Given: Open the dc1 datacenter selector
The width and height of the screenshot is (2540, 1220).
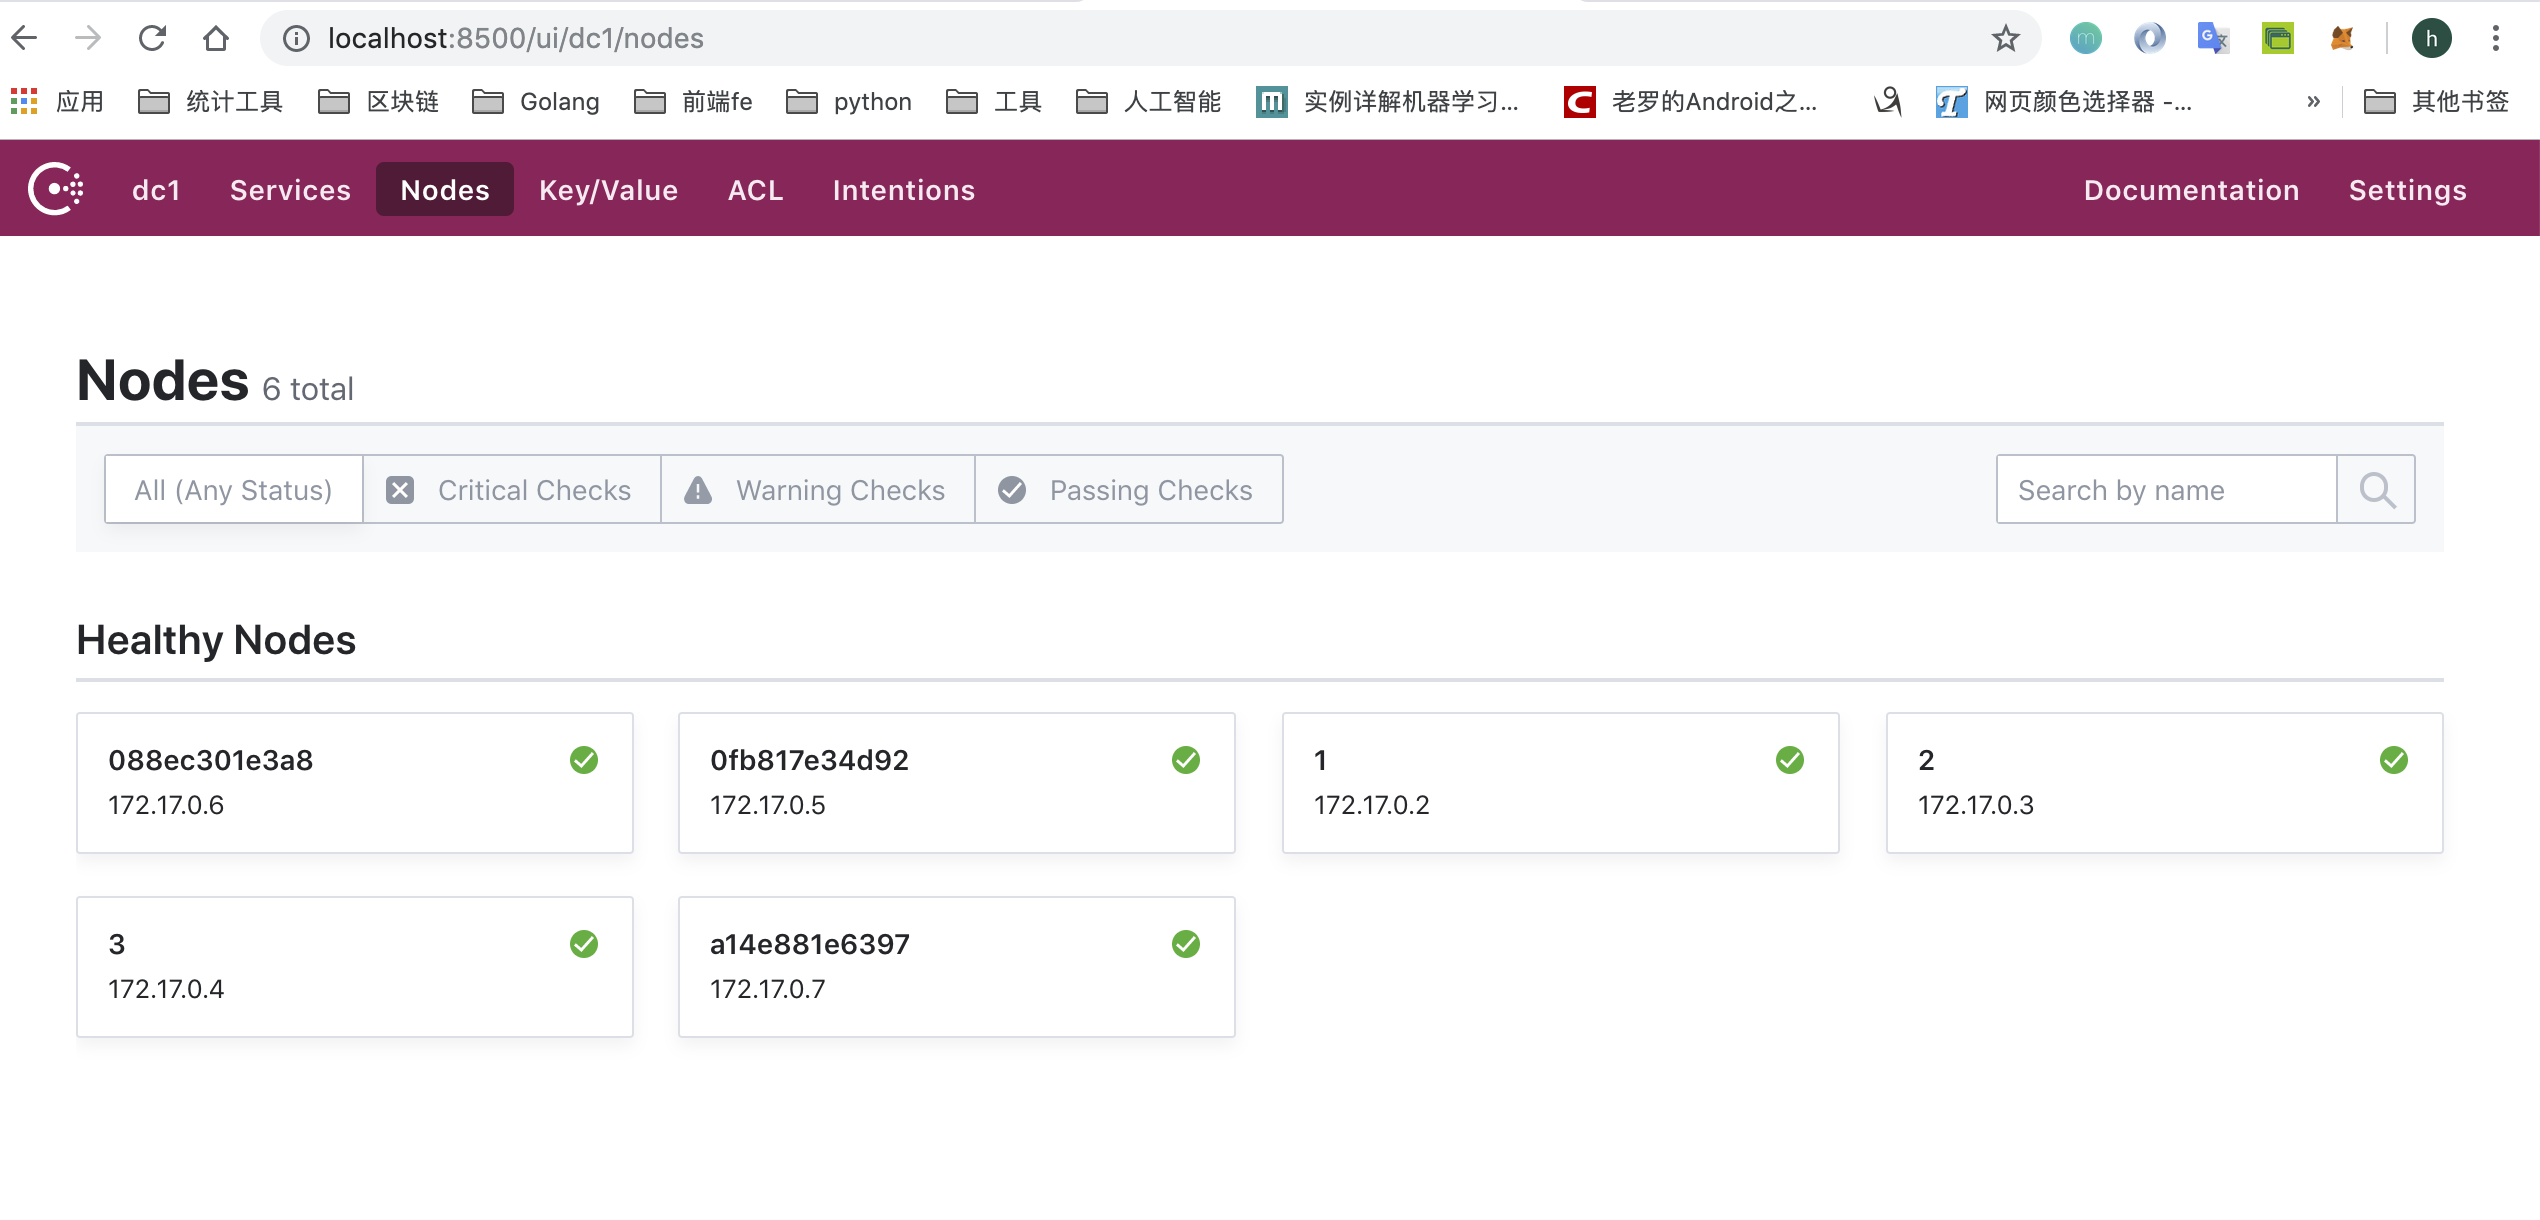Looking at the screenshot, I should pyautogui.click(x=156, y=190).
